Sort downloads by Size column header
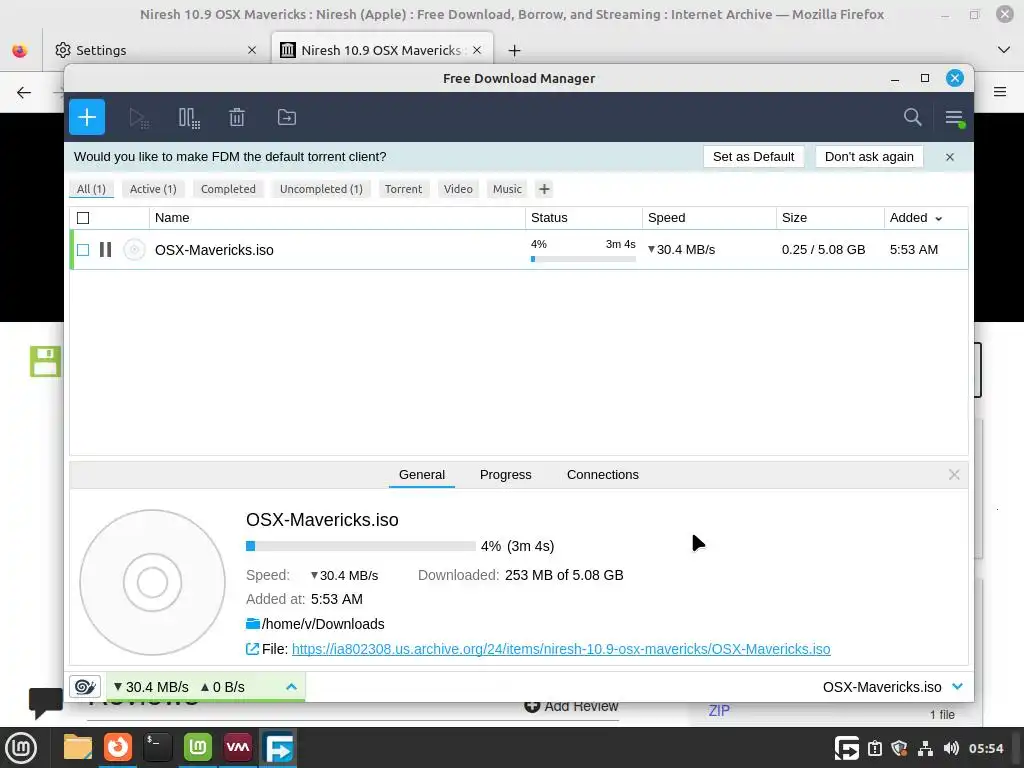The height and width of the screenshot is (768, 1024). pos(830,218)
